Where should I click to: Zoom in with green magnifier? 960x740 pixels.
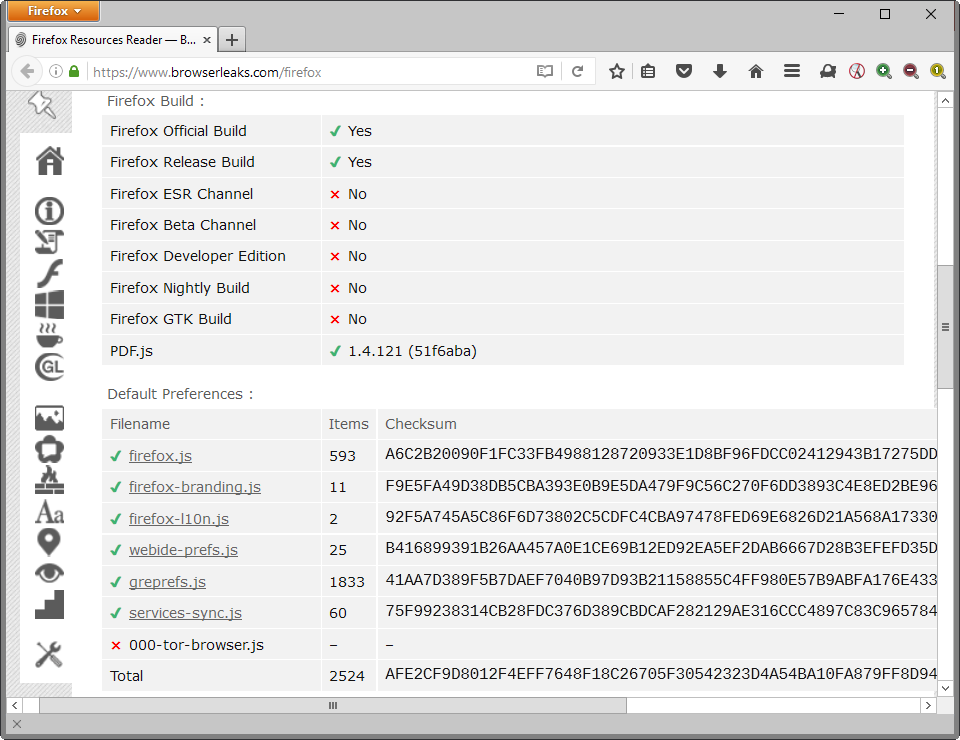pyautogui.click(x=883, y=72)
